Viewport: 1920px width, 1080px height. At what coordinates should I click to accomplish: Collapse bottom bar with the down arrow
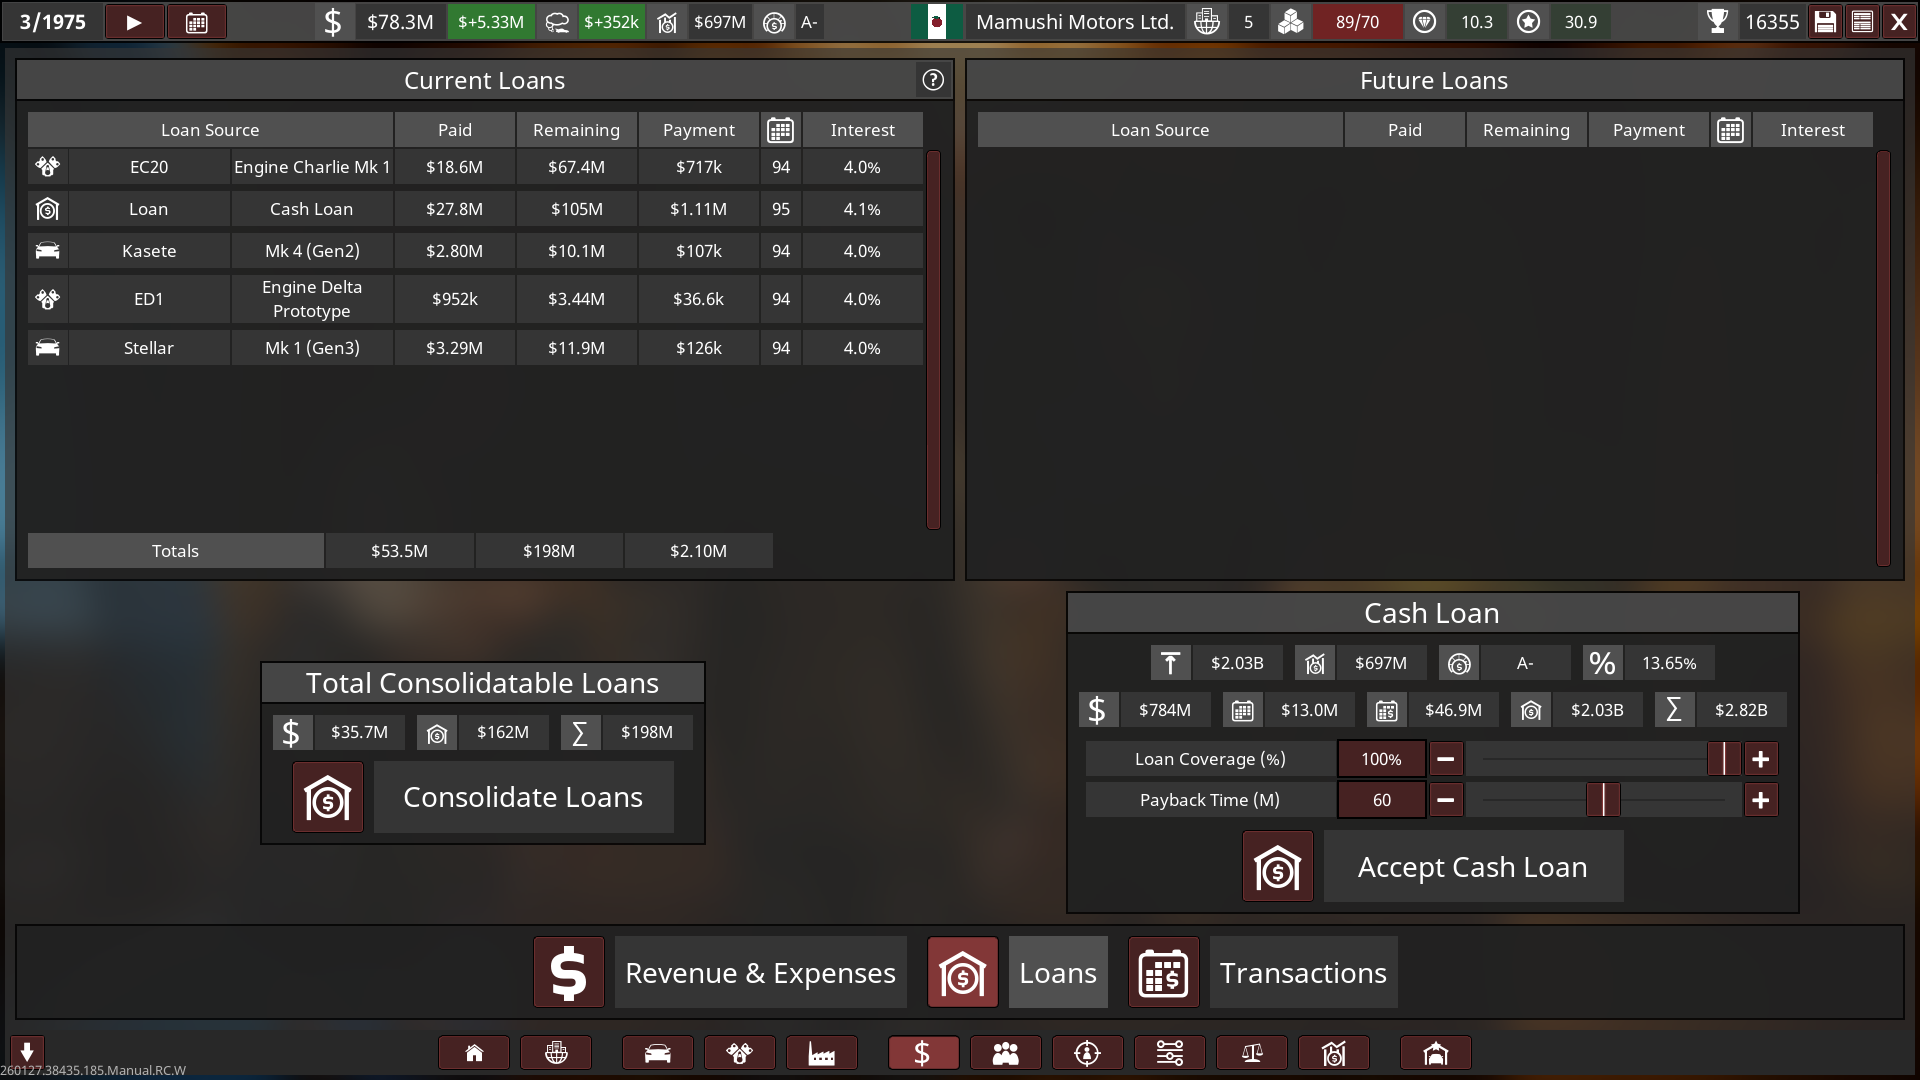27,1051
